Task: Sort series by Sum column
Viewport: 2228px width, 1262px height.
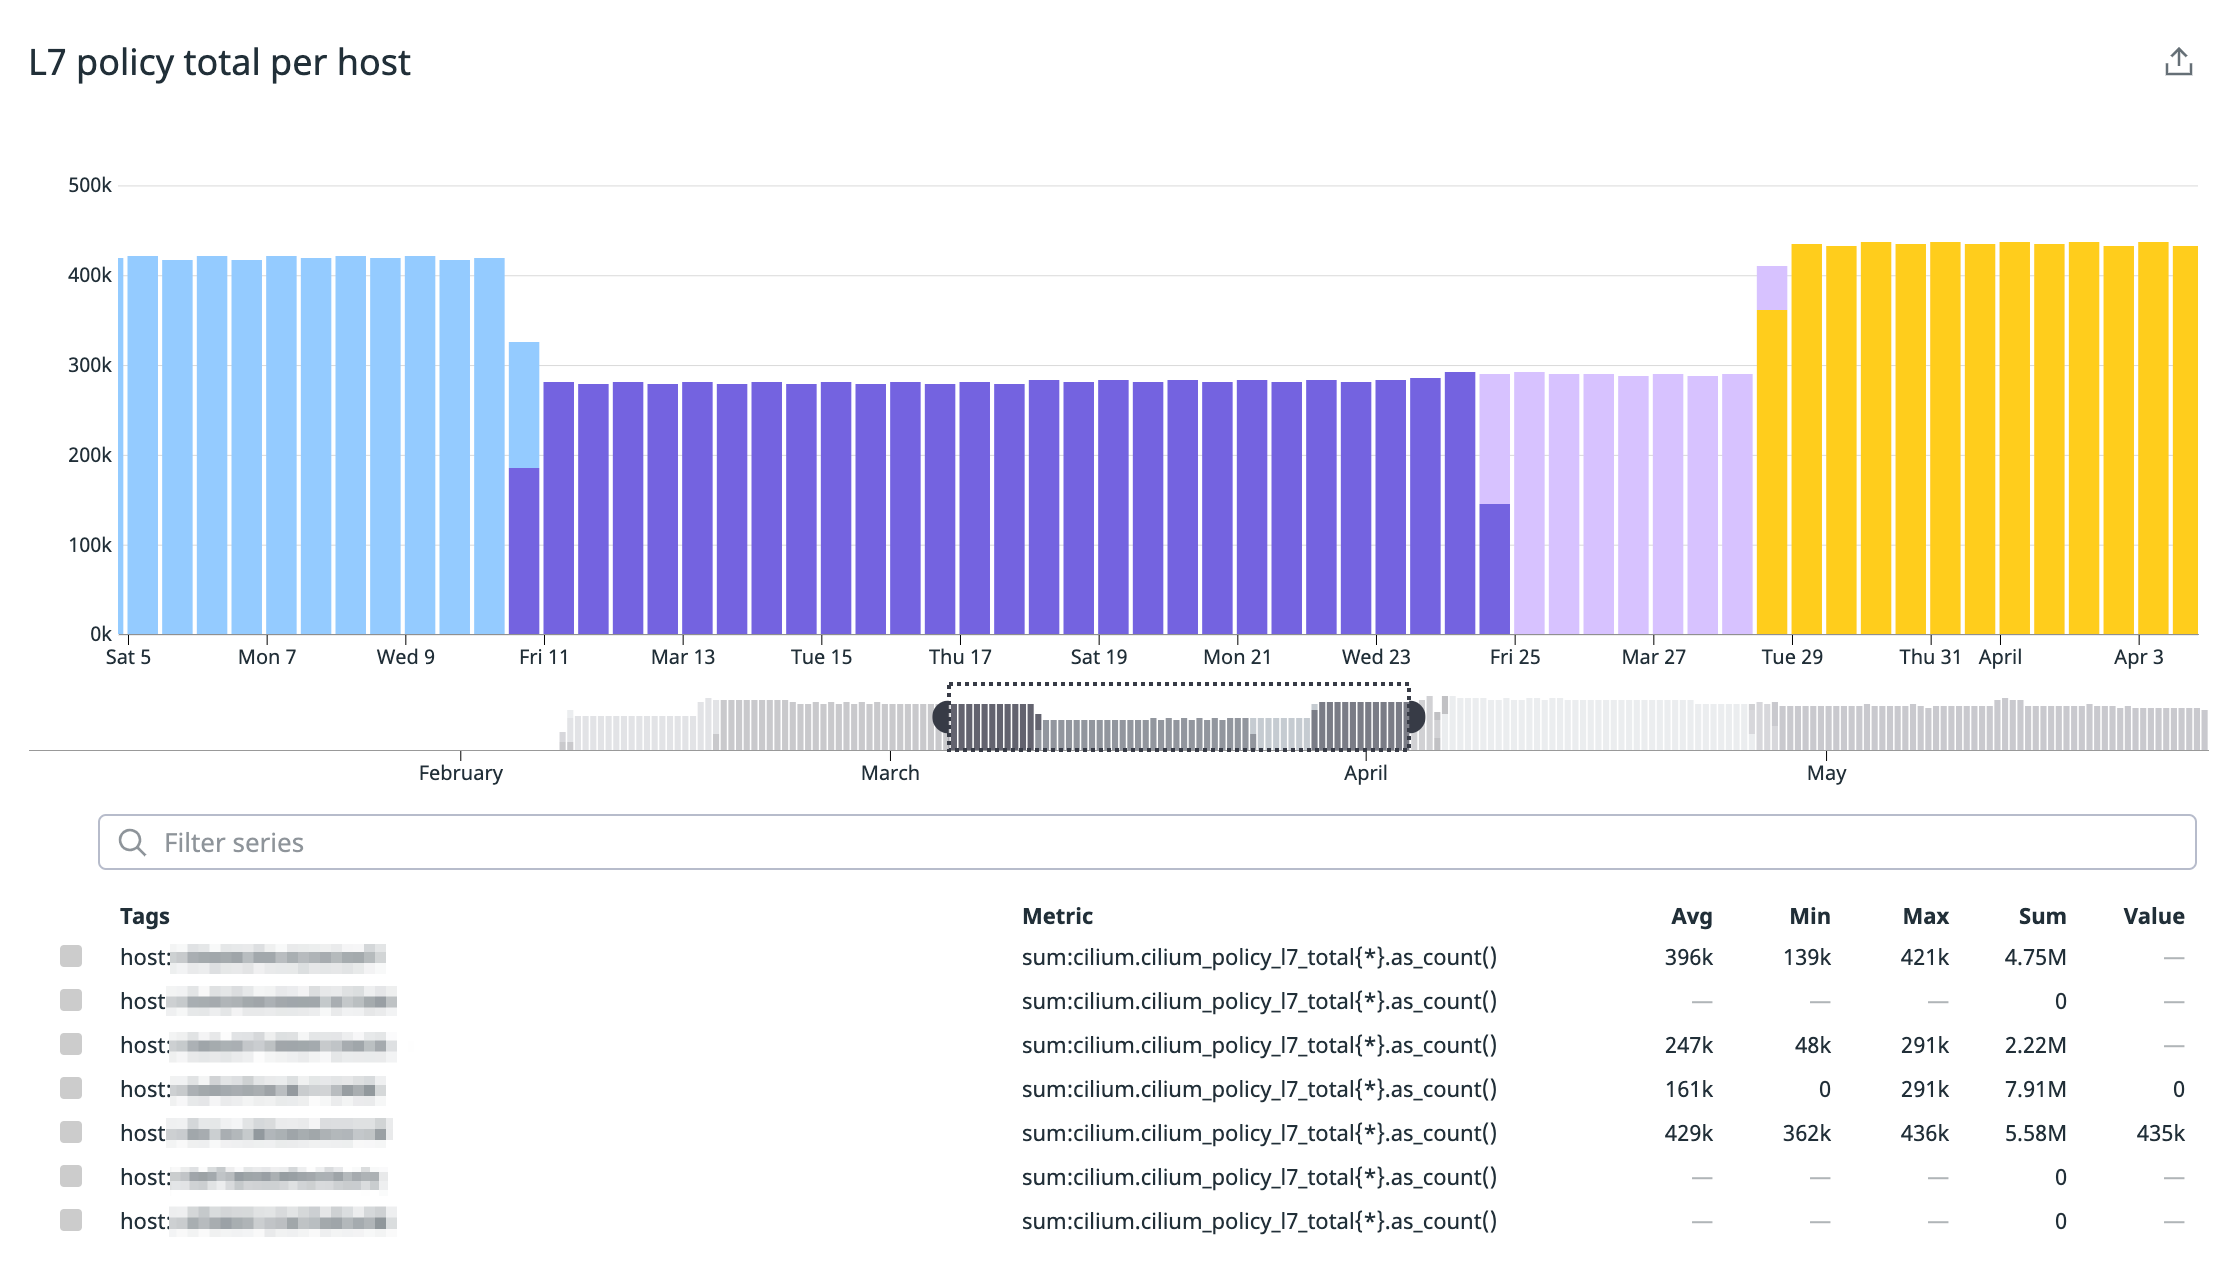Action: (2041, 916)
